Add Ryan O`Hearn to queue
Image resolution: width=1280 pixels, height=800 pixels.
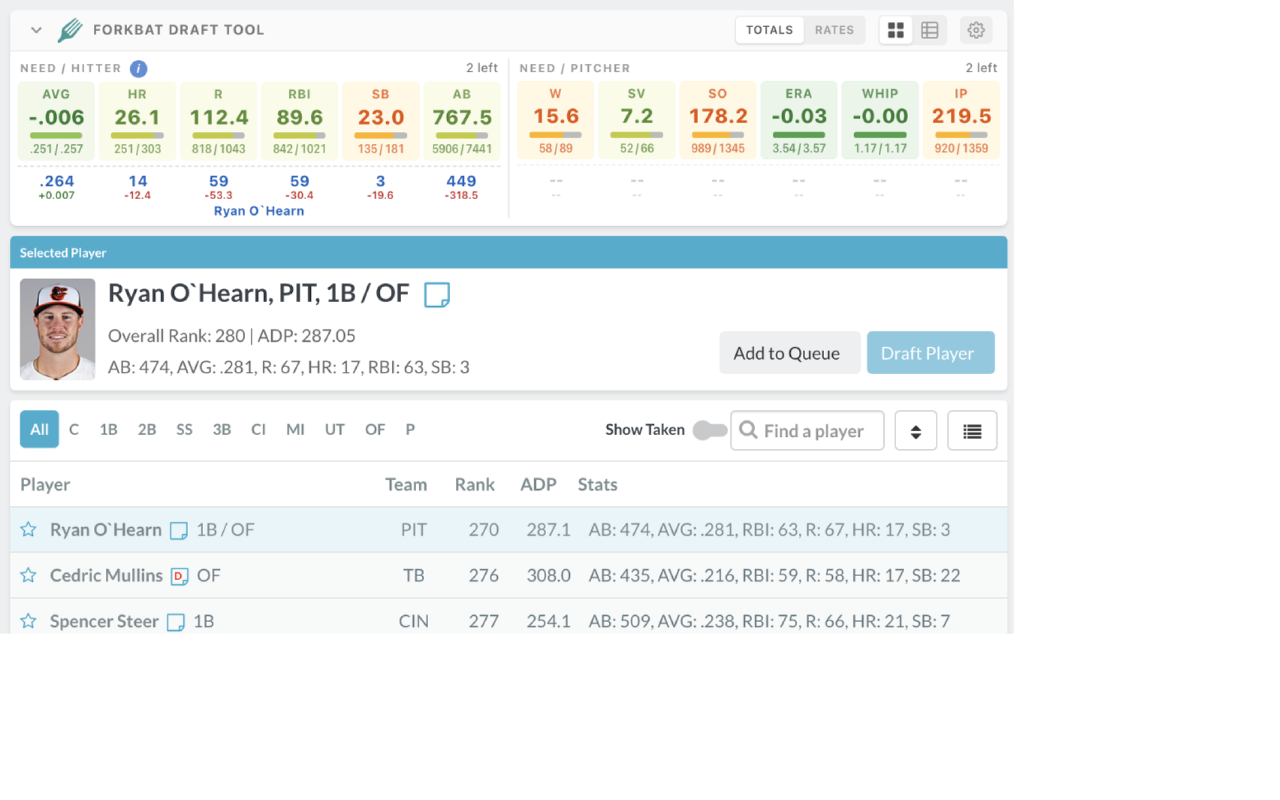790,353
